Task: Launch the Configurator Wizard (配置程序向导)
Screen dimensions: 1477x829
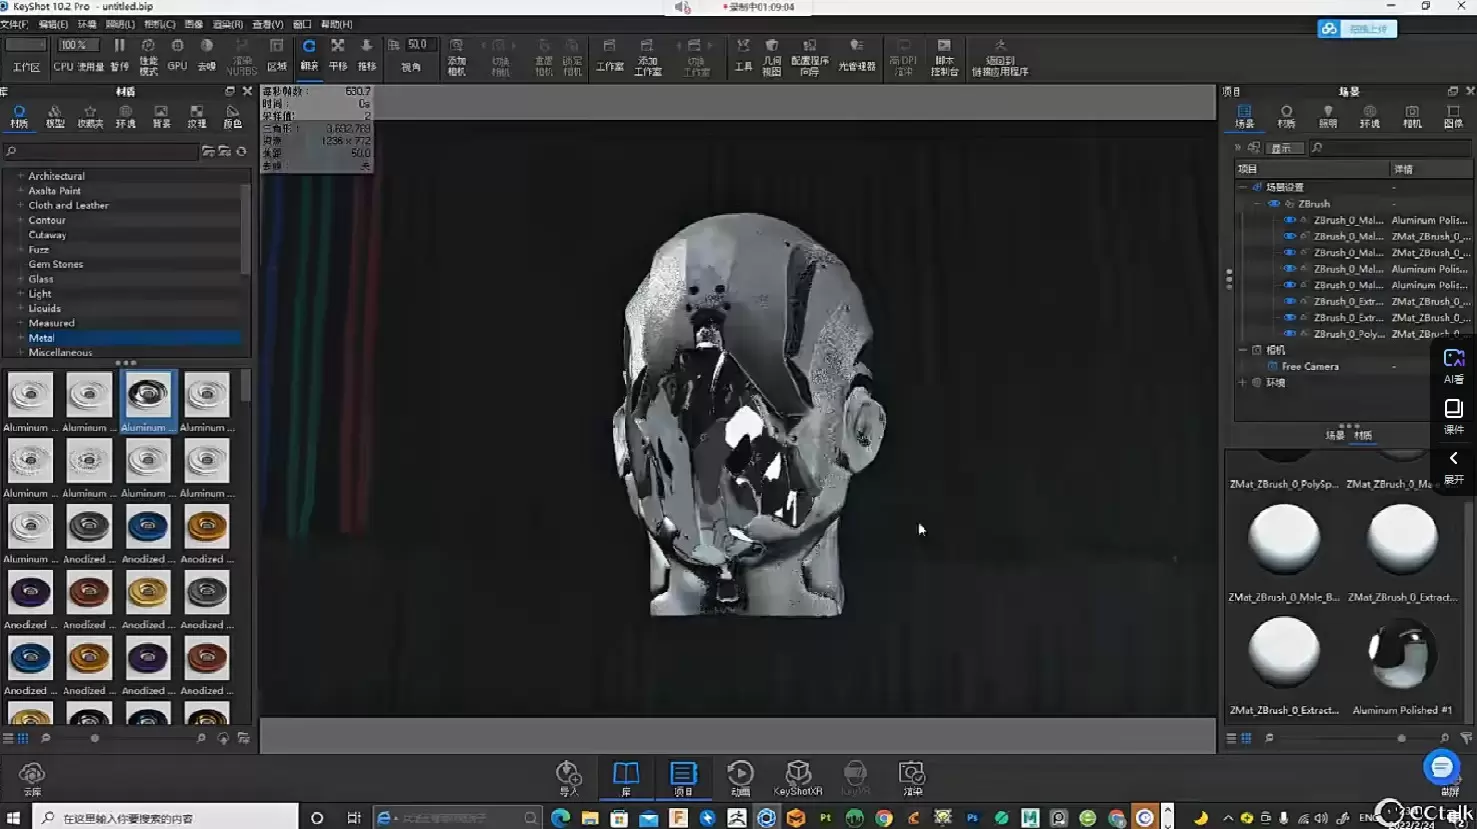Action: coord(810,57)
